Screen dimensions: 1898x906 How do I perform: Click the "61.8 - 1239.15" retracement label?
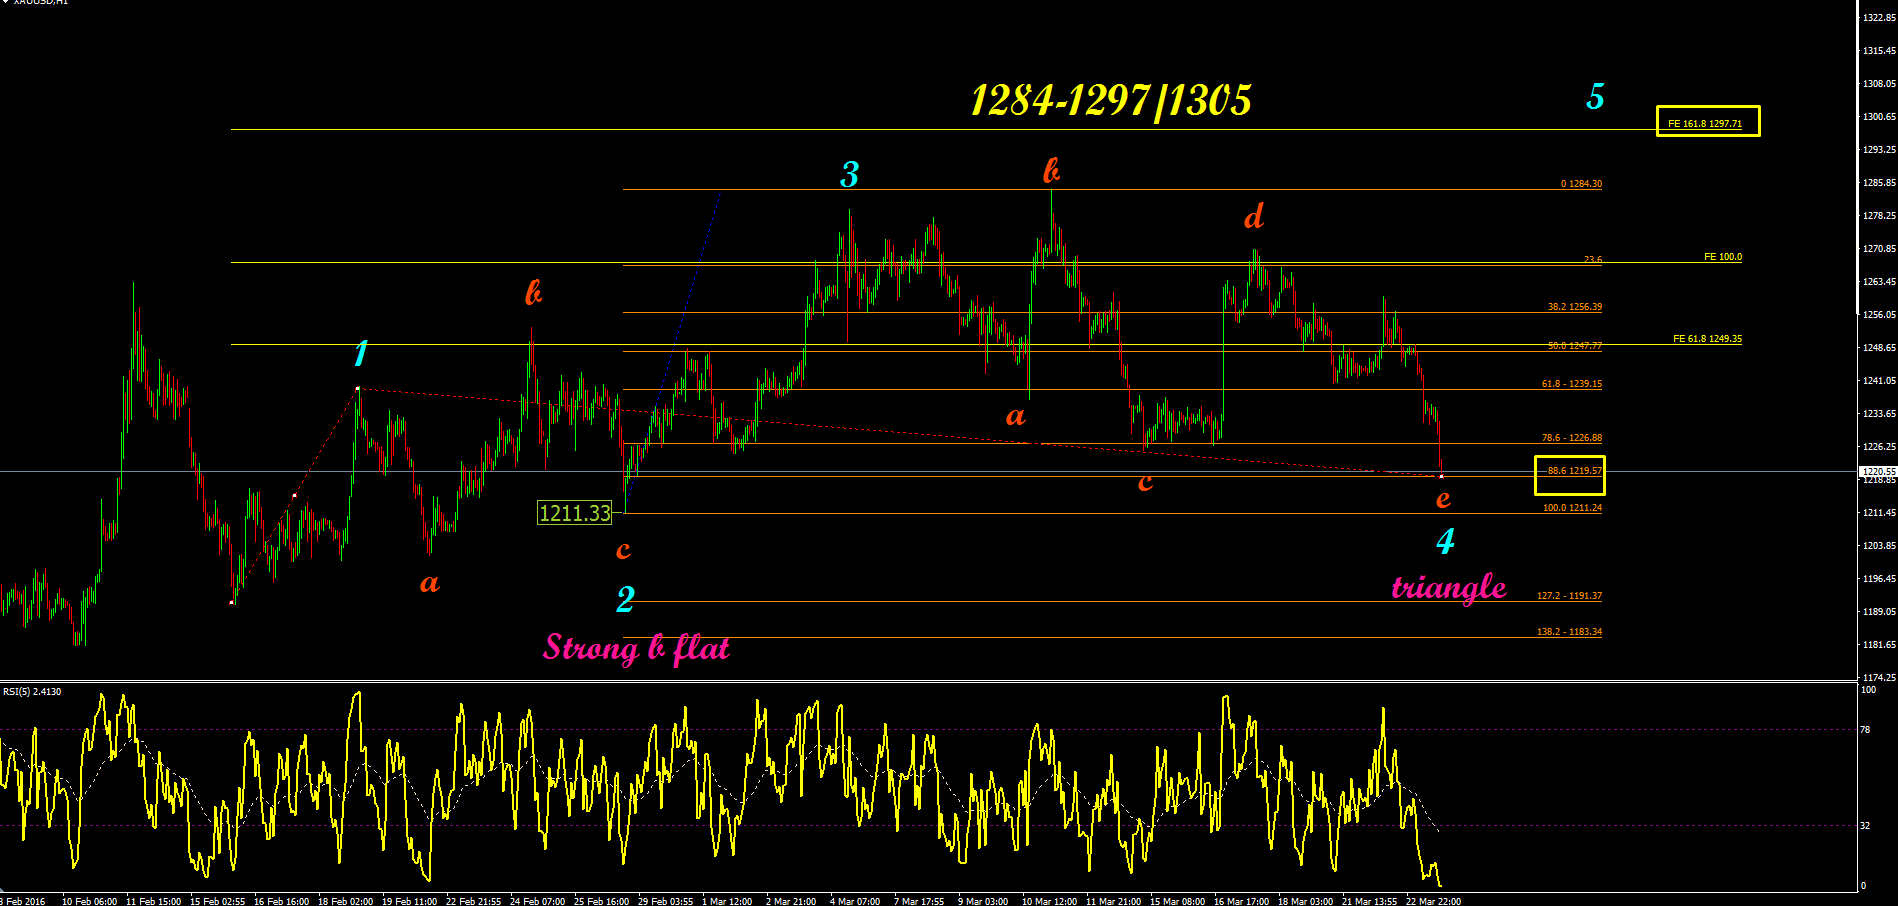[x=1572, y=384]
